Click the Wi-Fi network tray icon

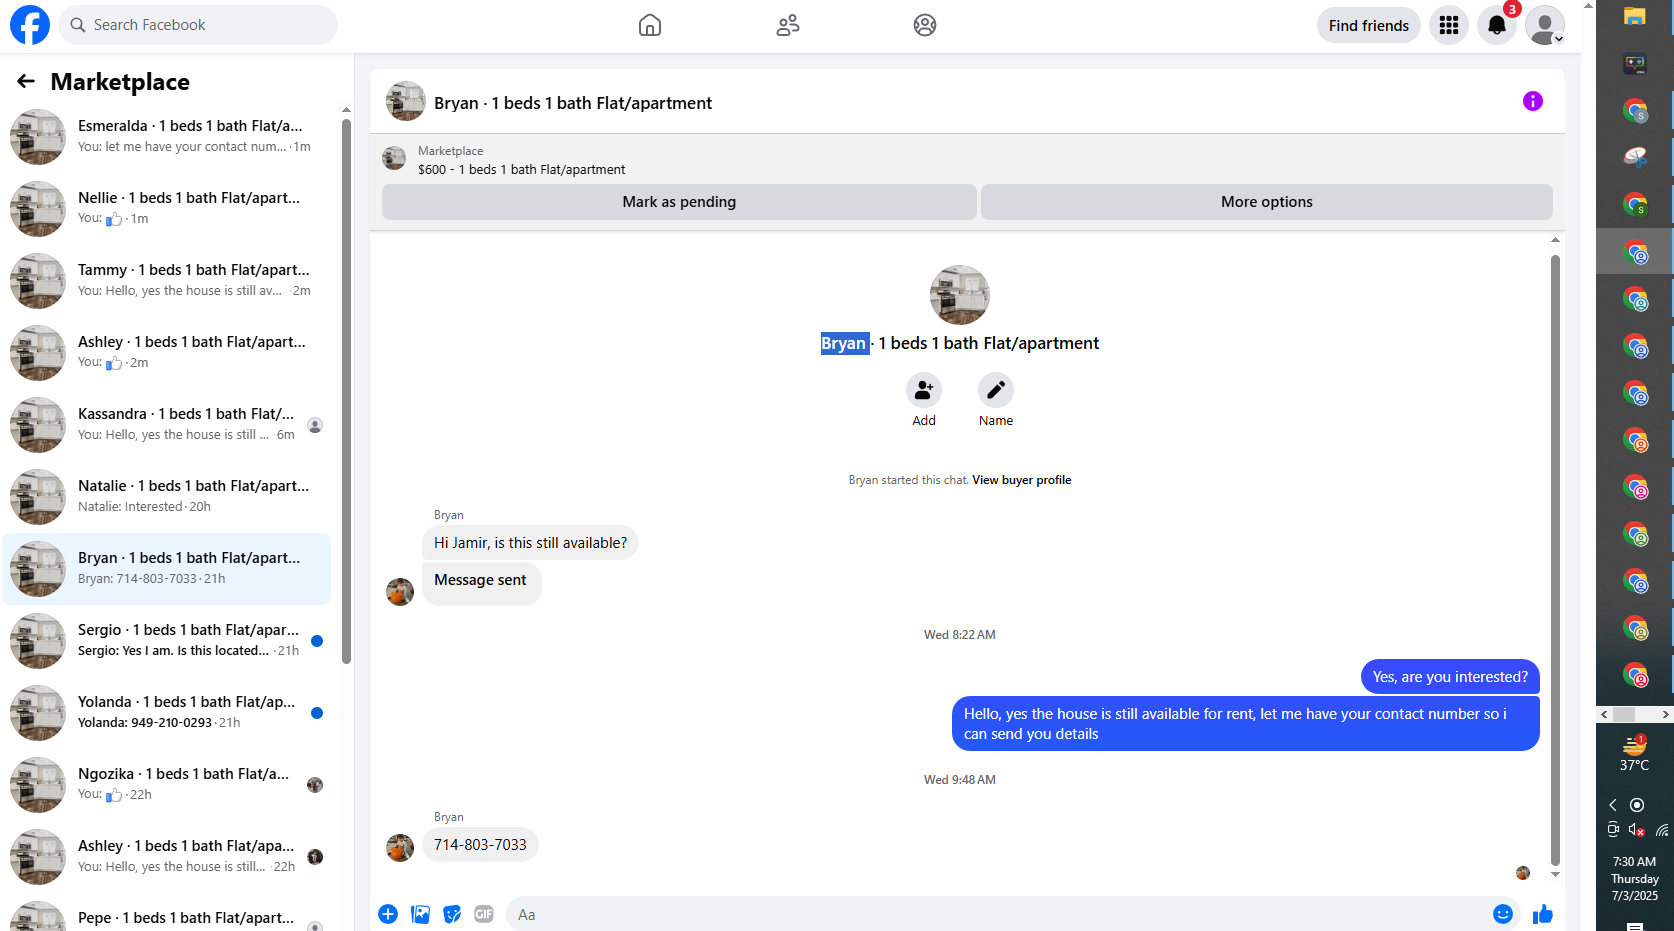coord(1662,829)
